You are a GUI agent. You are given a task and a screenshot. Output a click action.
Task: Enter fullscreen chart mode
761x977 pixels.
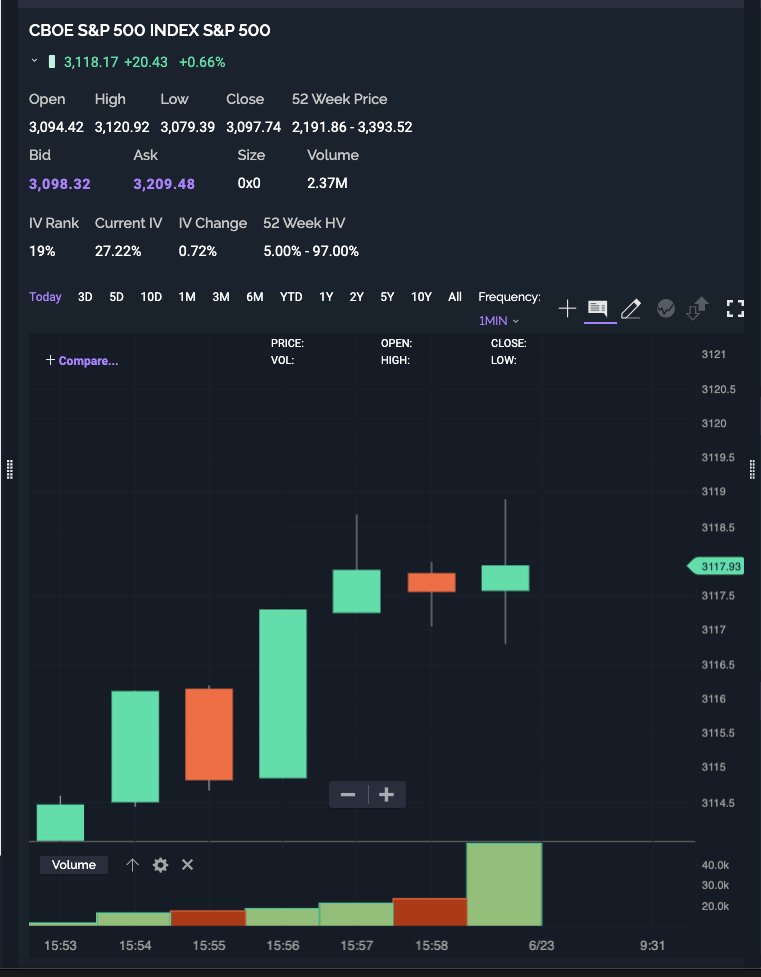tap(735, 308)
